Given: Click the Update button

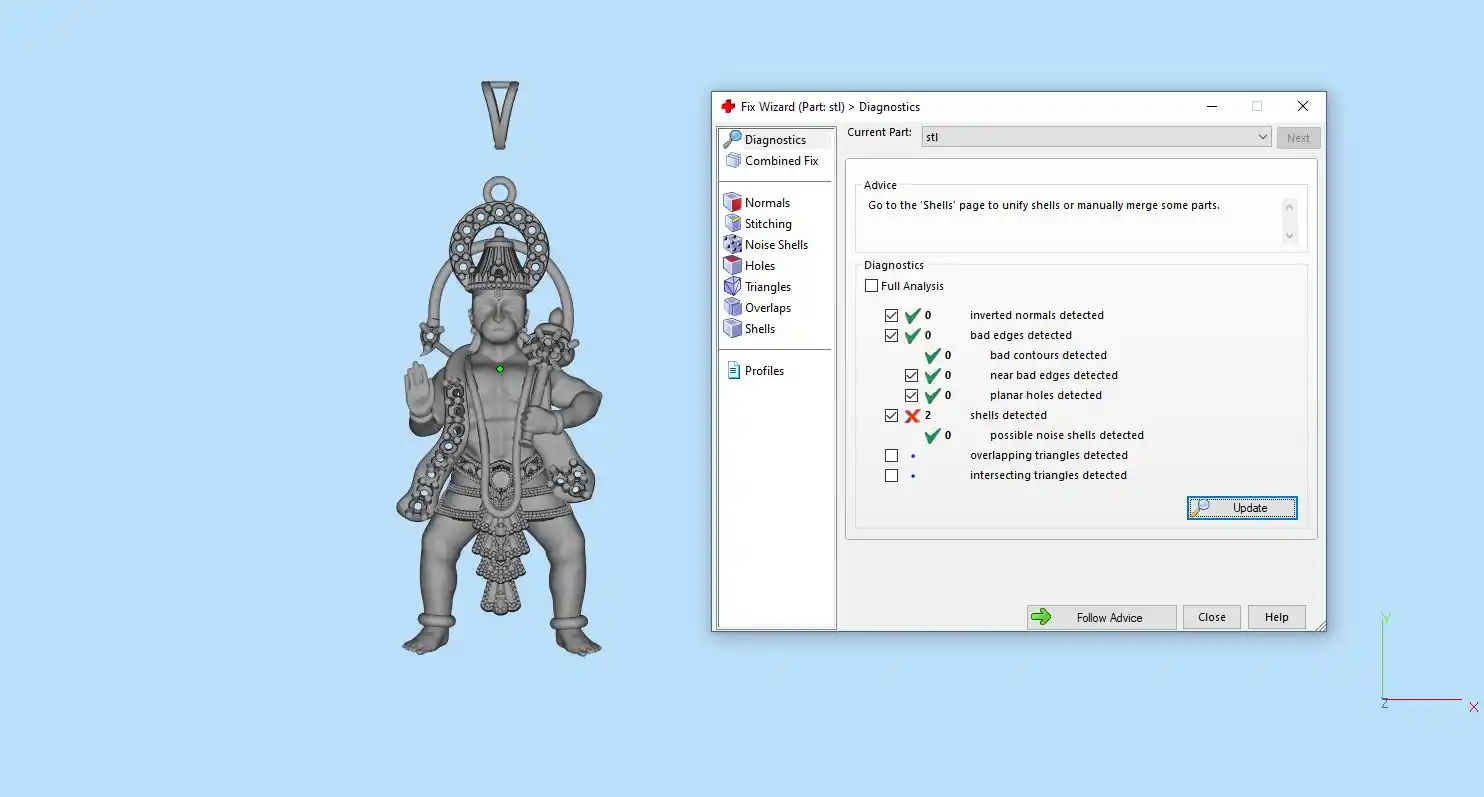Looking at the screenshot, I should coord(1242,508).
